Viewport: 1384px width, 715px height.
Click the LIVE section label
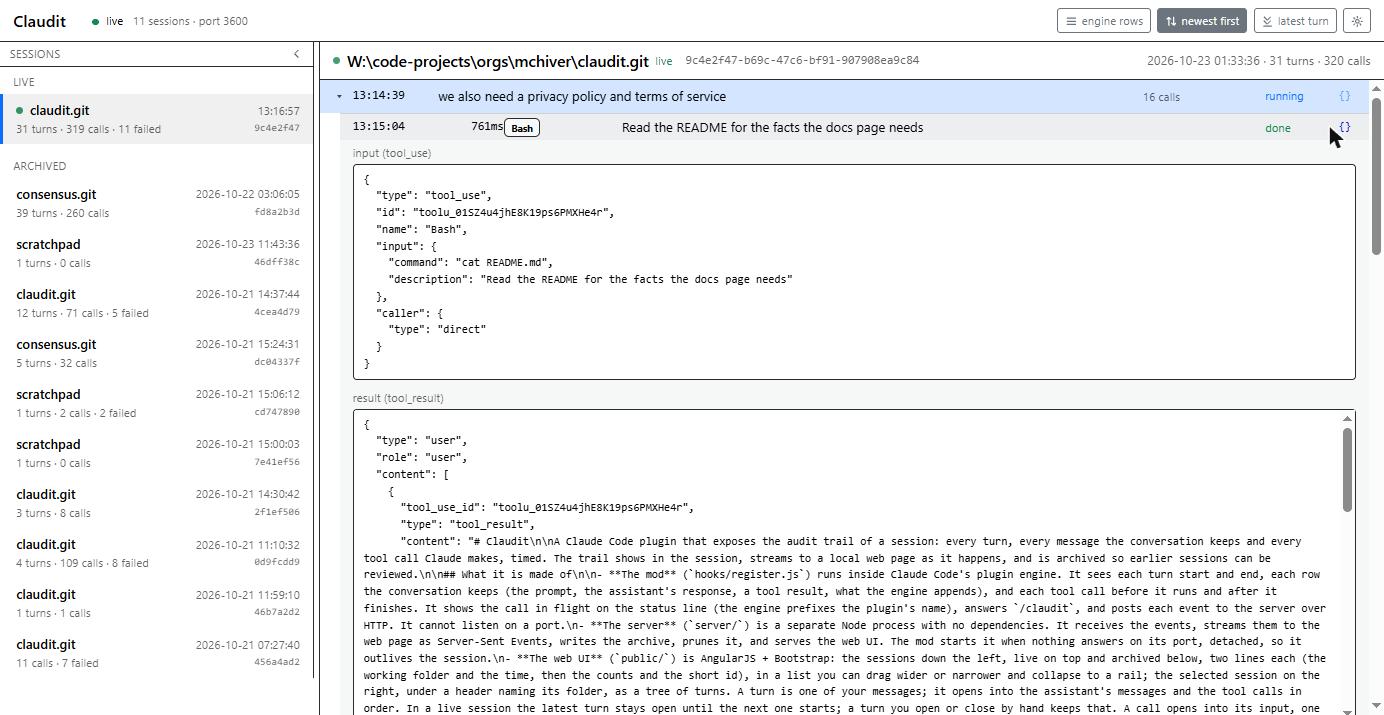click(24, 82)
